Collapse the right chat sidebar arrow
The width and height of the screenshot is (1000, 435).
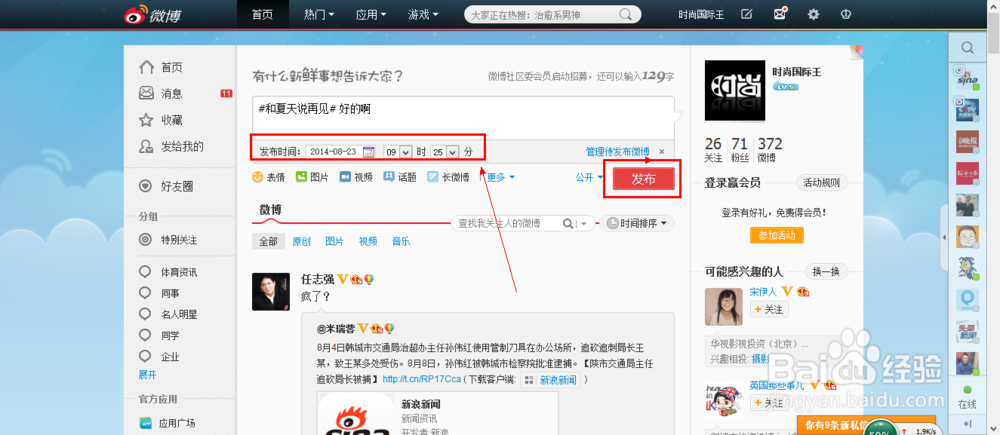tap(944, 237)
